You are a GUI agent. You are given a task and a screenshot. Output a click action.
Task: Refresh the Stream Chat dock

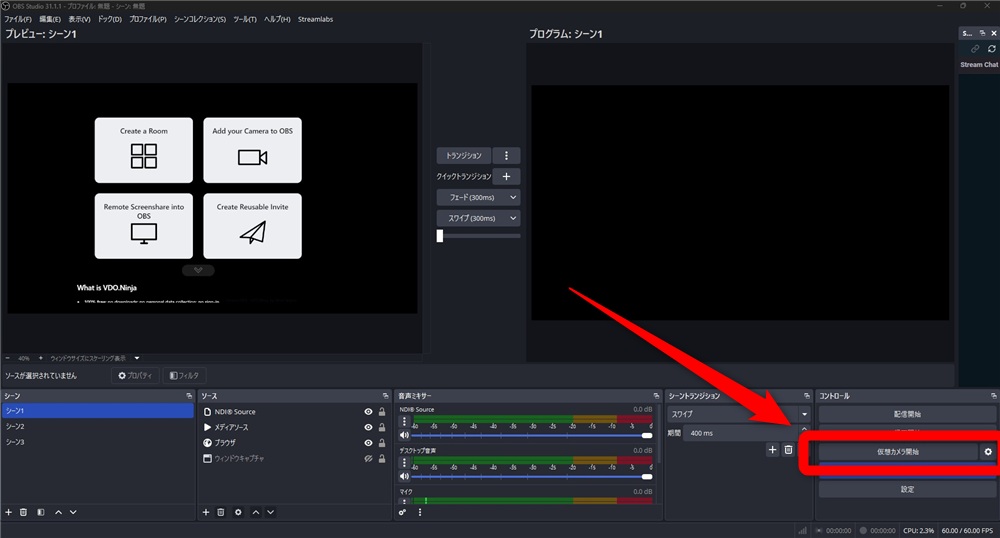[x=992, y=48]
